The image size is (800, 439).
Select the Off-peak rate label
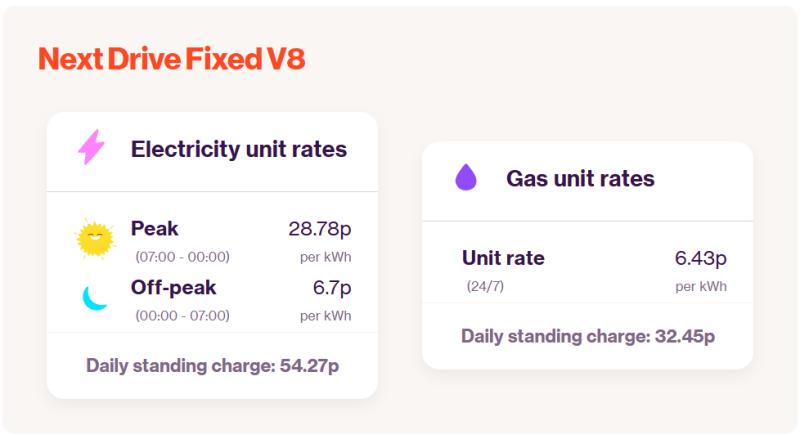(x=173, y=287)
